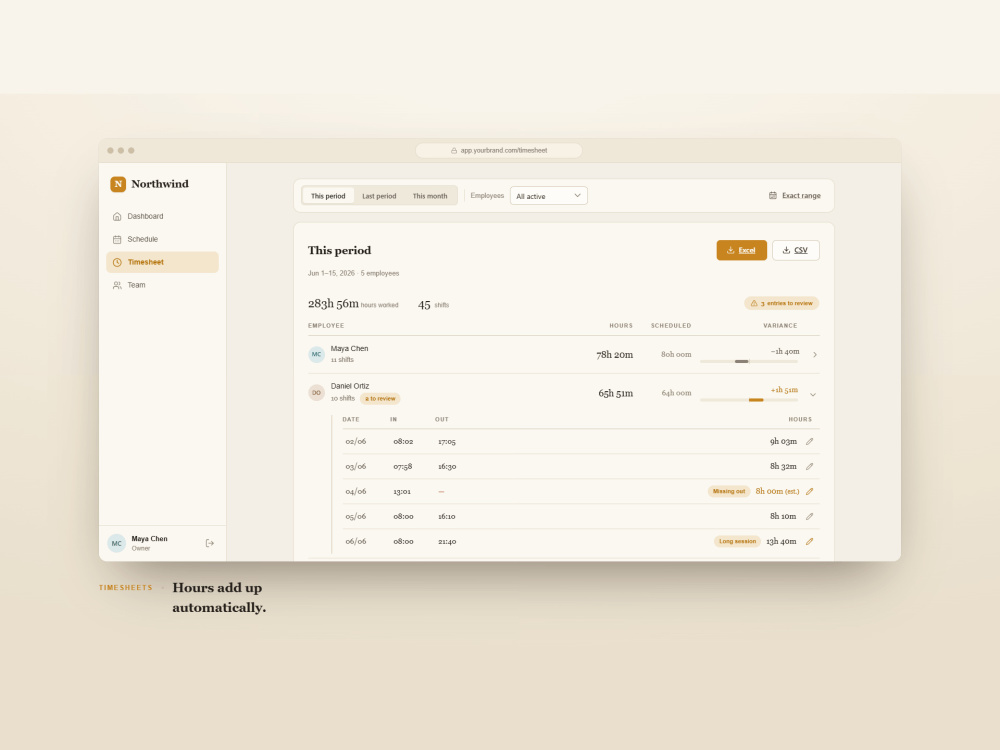
Task: Click the Variance column header
Action: click(x=780, y=325)
